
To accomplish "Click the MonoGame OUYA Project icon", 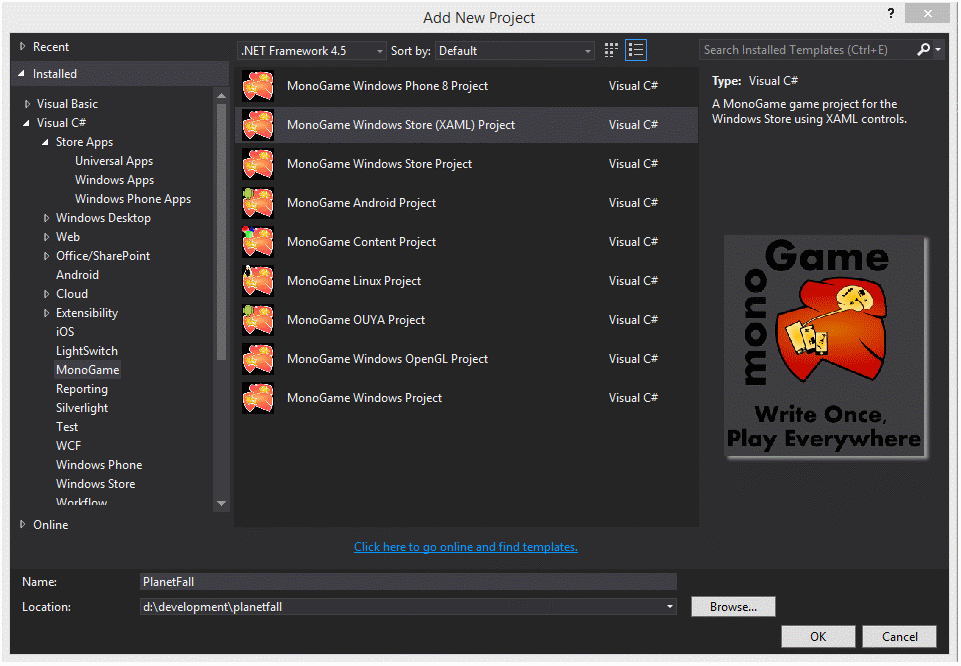I will point(258,320).
